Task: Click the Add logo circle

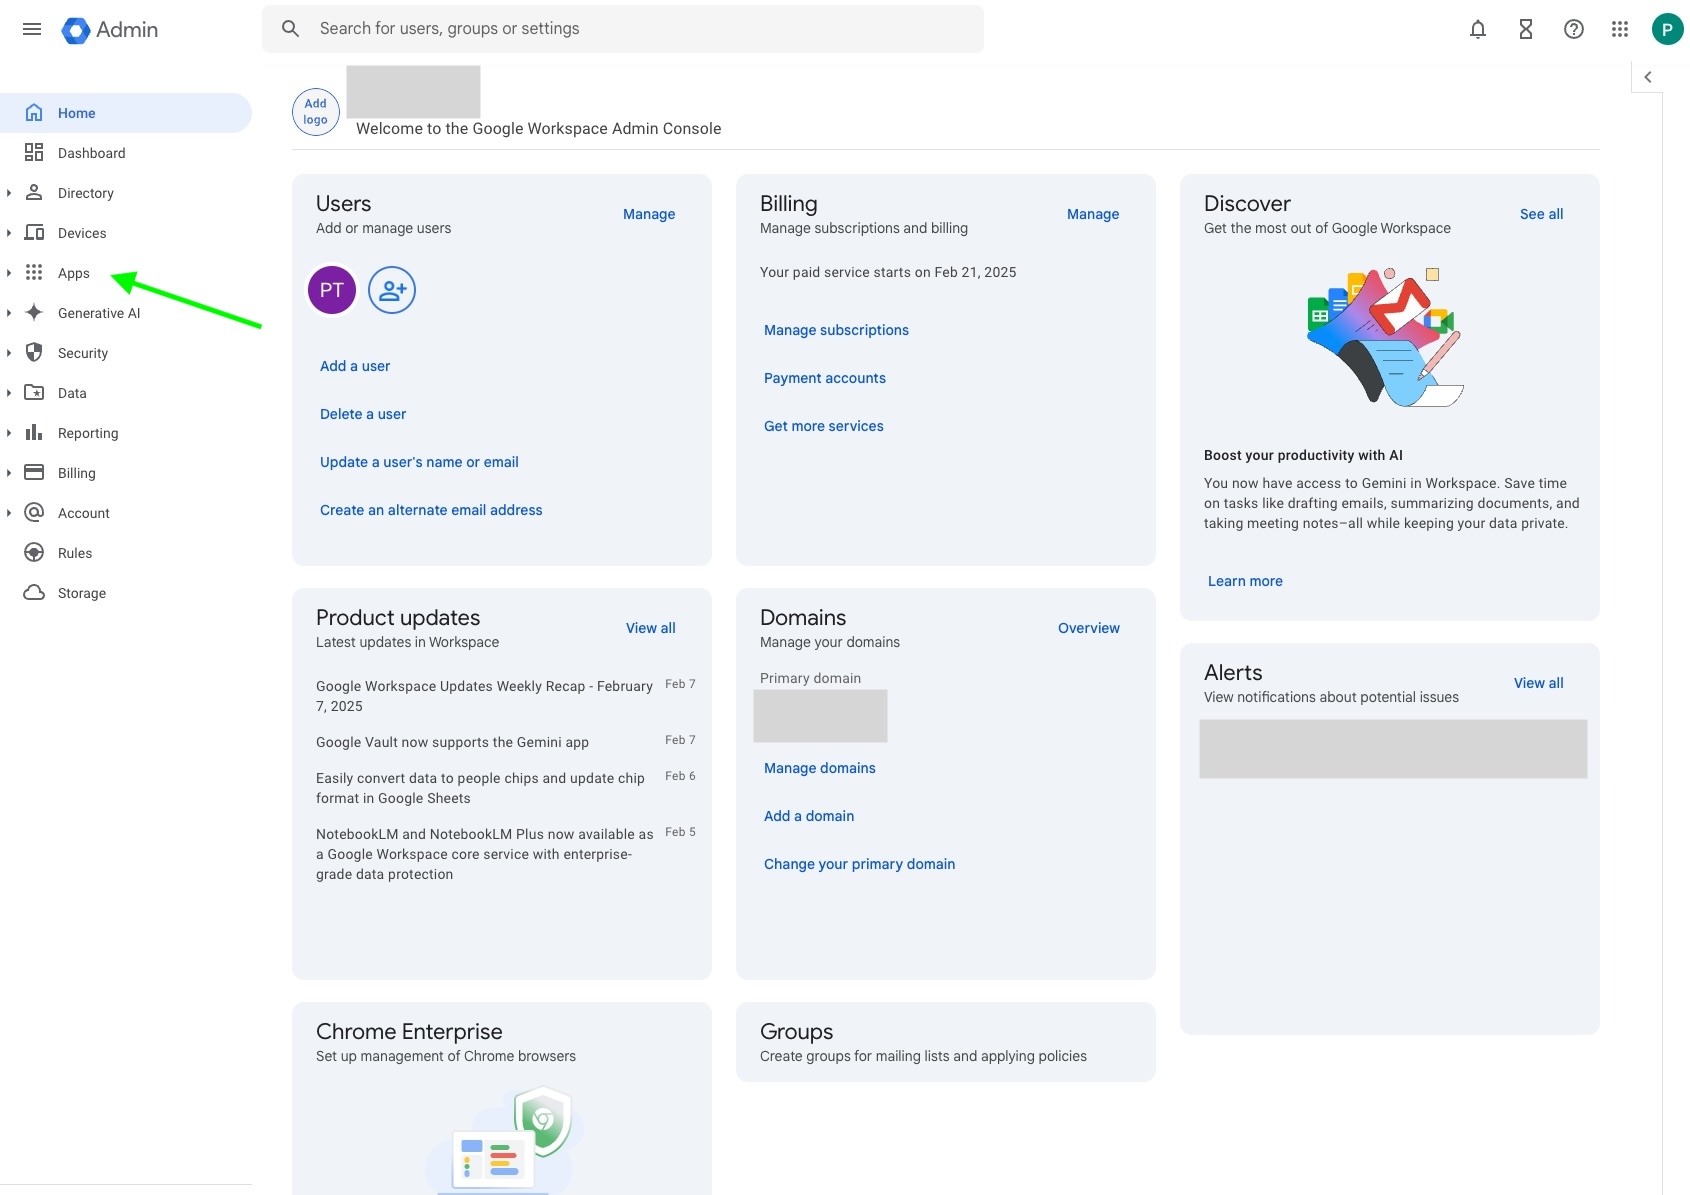Action: (x=316, y=112)
